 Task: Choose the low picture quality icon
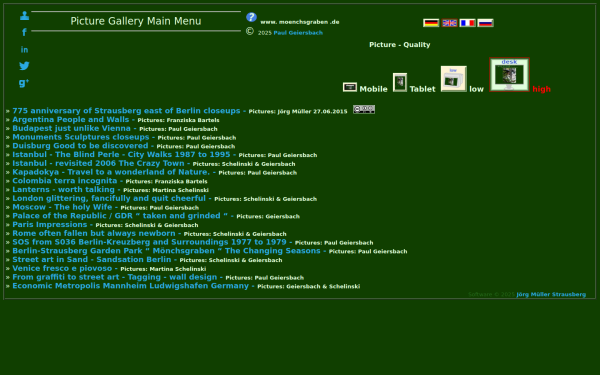pyautogui.click(x=453, y=79)
